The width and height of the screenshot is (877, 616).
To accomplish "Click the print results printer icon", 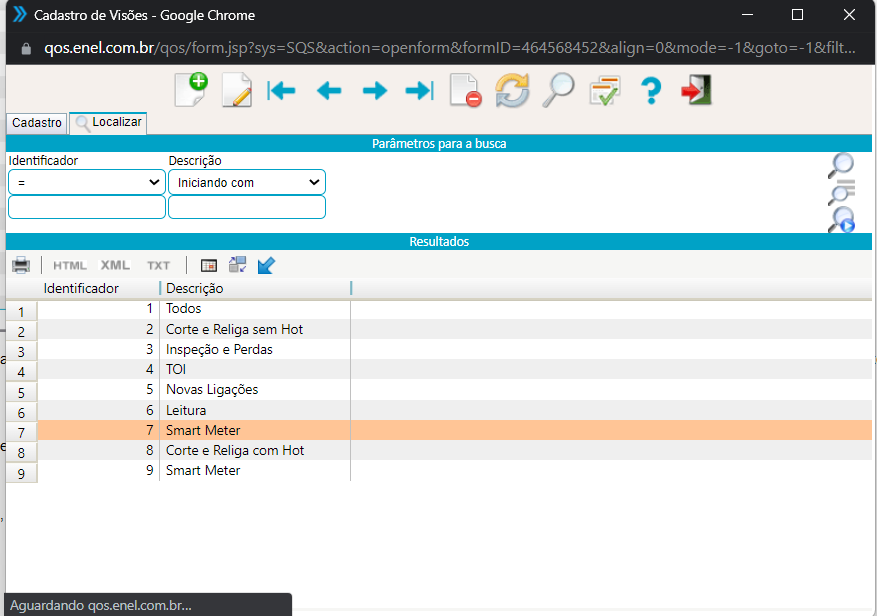I will coord(21,265).
